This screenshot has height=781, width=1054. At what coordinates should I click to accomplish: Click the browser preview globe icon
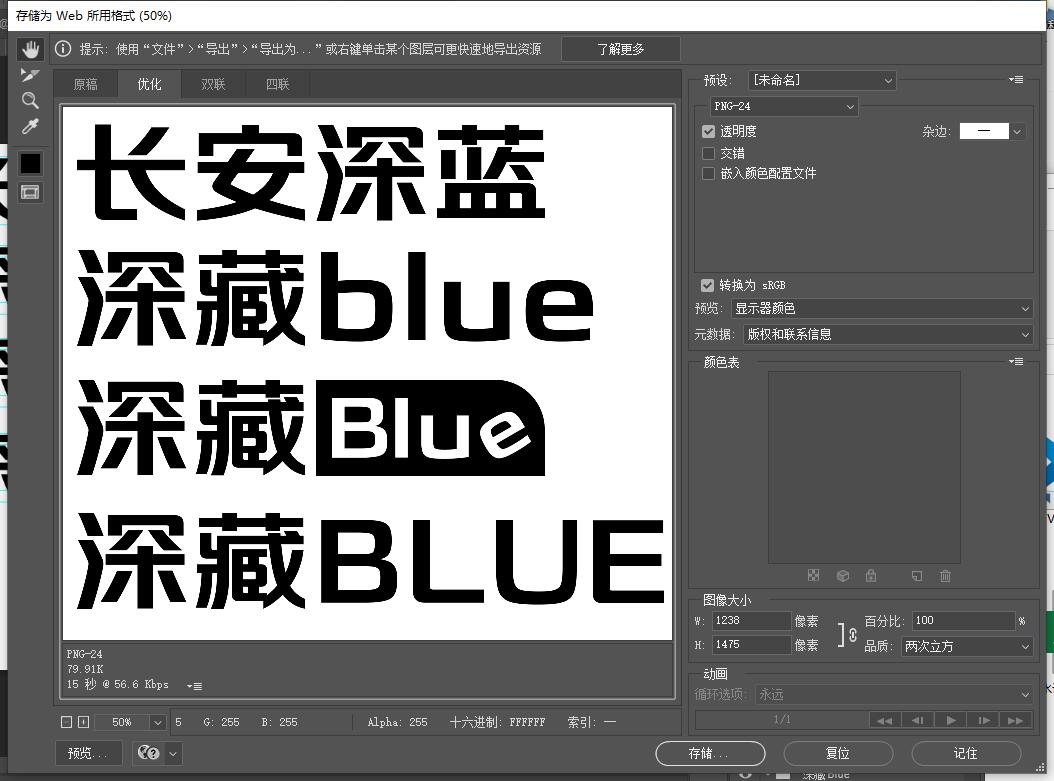point(149,753)
